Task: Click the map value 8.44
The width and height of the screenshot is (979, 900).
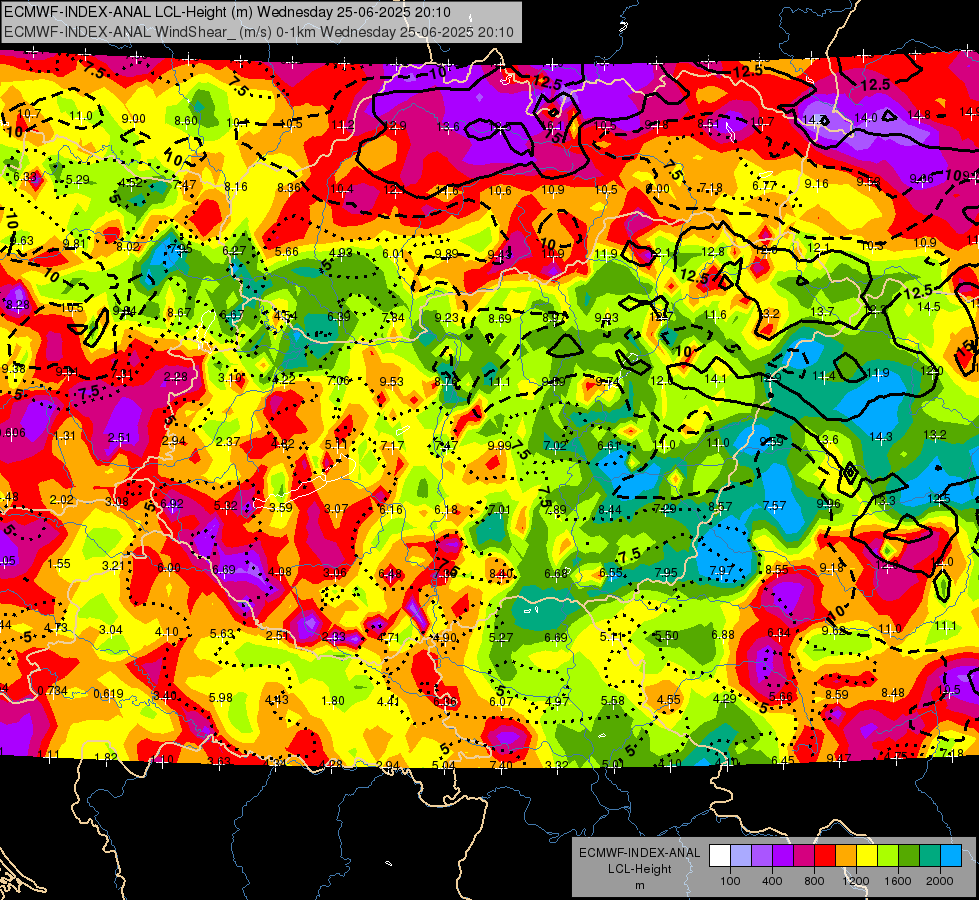Action: tap(610, 510)
